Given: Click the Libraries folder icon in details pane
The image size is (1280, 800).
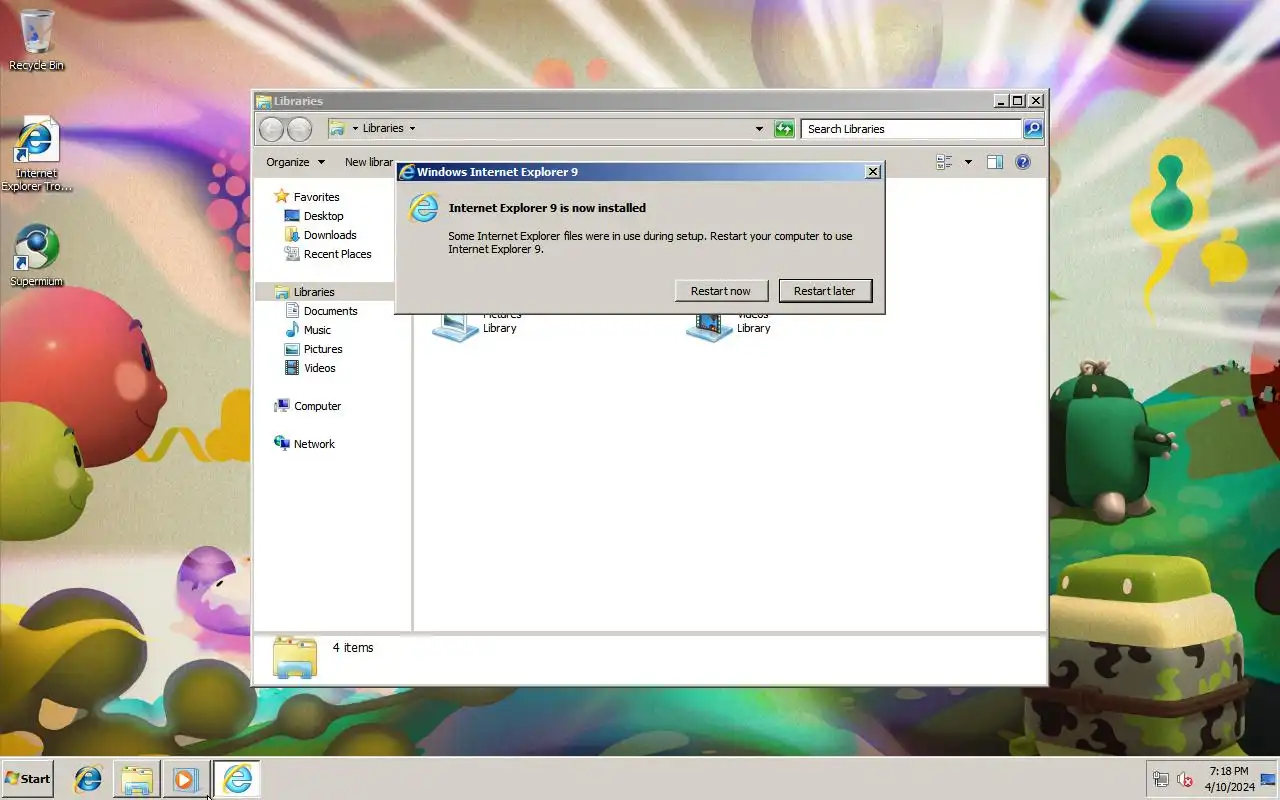Looking at the screenshot, I should (x=294, y=657).
